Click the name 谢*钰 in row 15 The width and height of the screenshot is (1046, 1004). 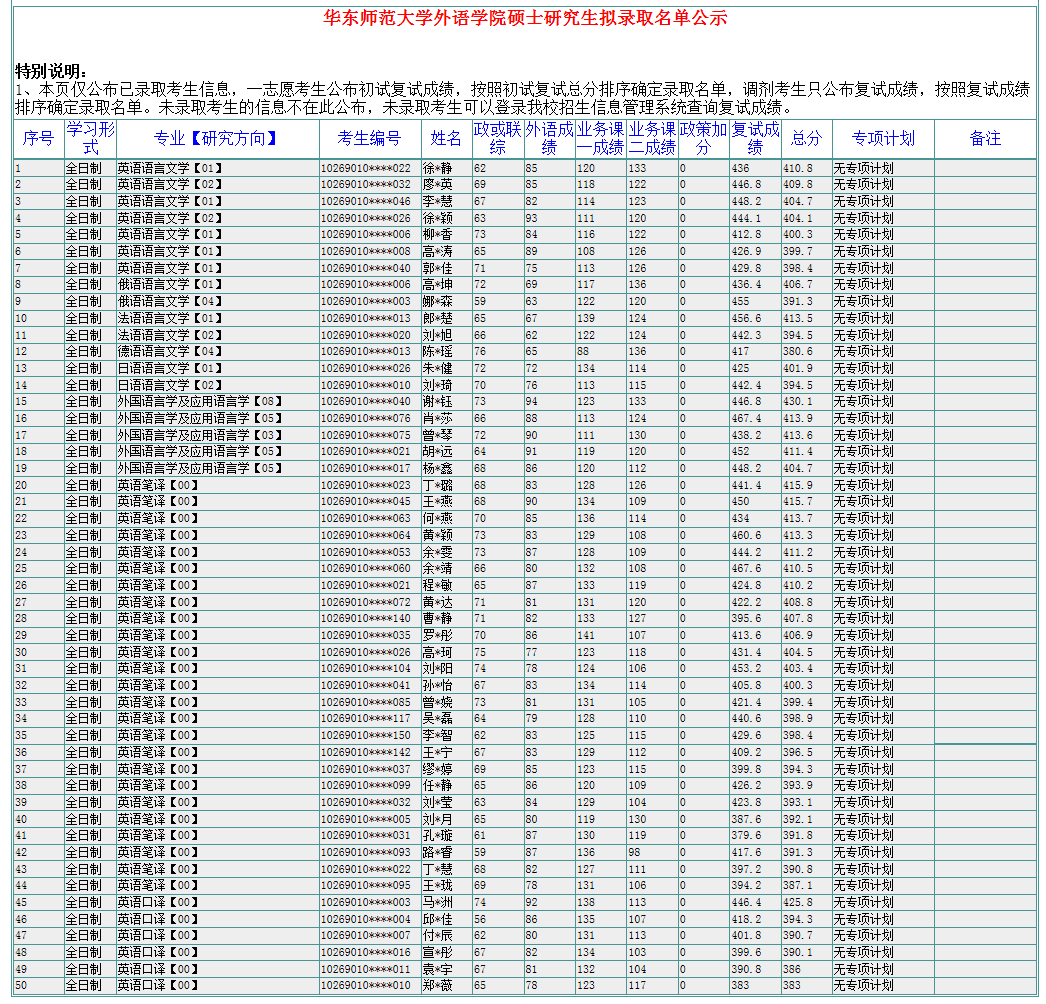[x=437, y=402]
